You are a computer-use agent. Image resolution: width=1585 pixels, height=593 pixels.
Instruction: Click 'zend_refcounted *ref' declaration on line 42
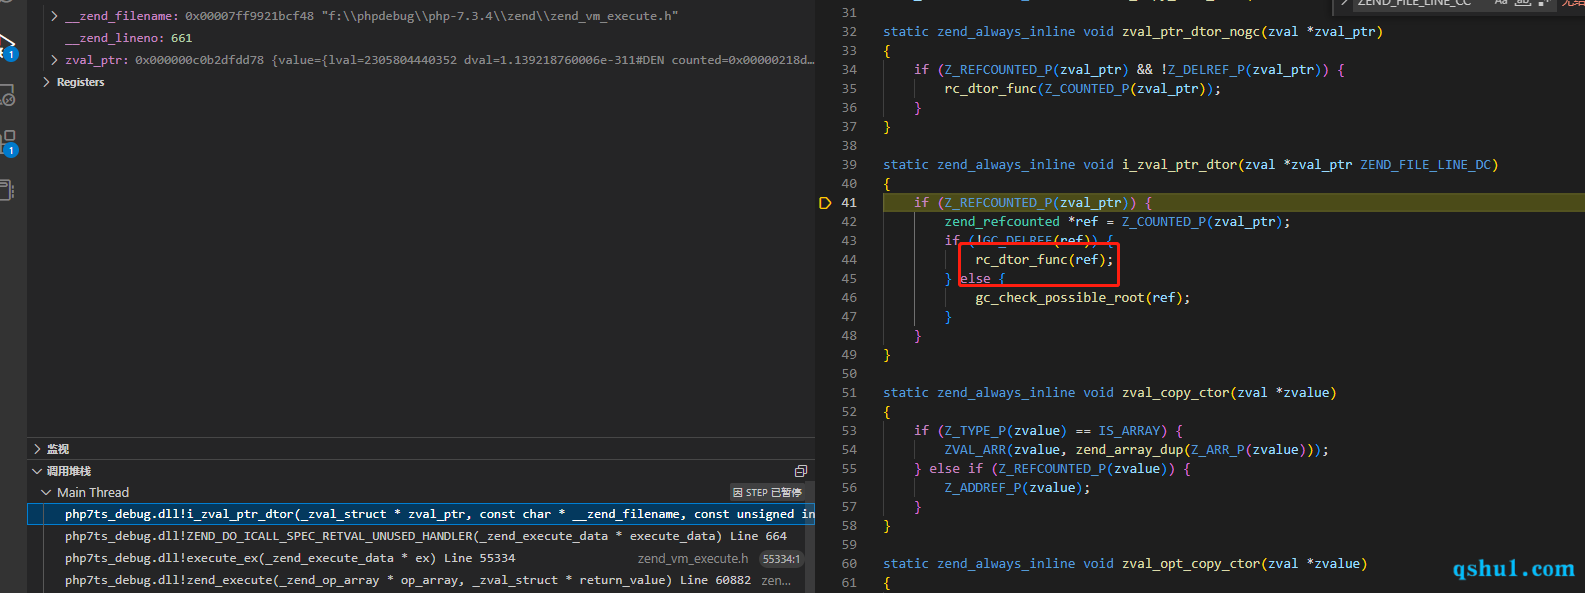coord(1021,222)
